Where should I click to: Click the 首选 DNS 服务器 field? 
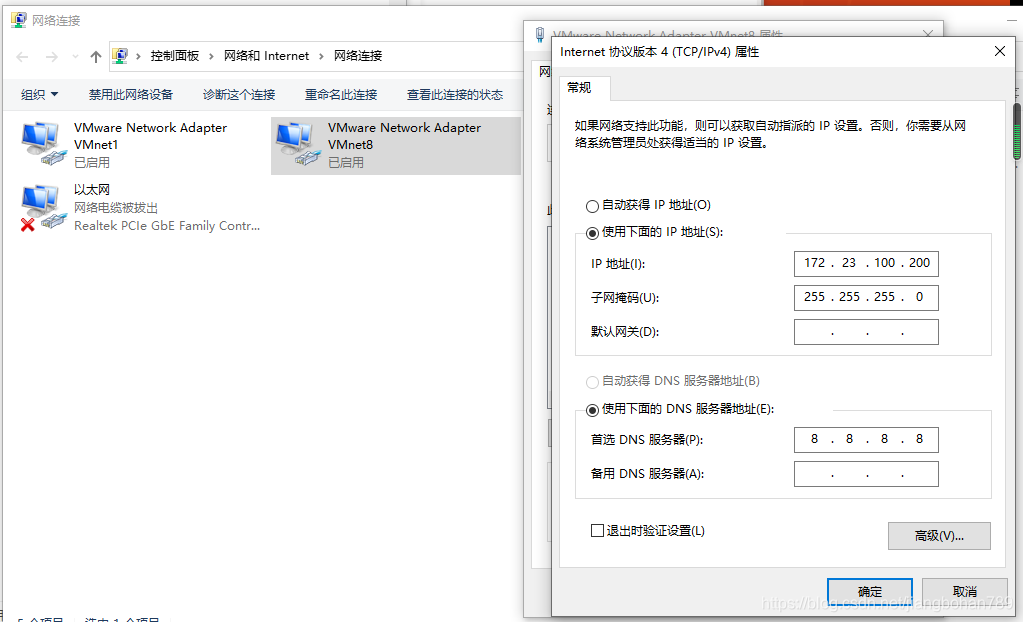(866, 440)
